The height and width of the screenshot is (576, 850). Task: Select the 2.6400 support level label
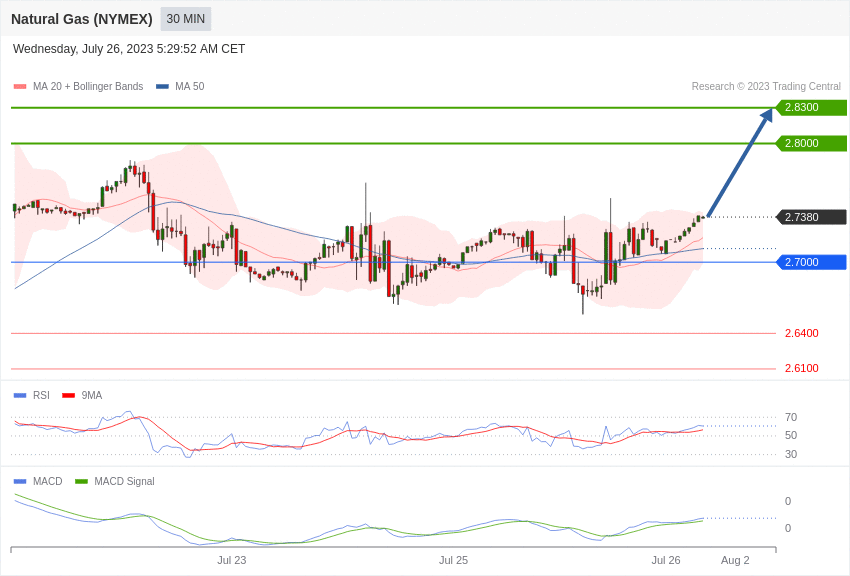point(801,333)
